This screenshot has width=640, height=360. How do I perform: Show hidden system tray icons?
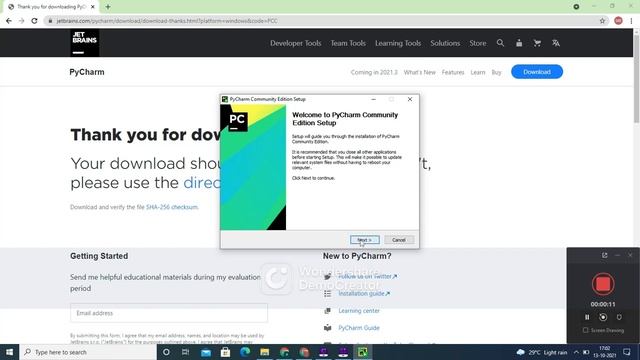pos(576,352)
